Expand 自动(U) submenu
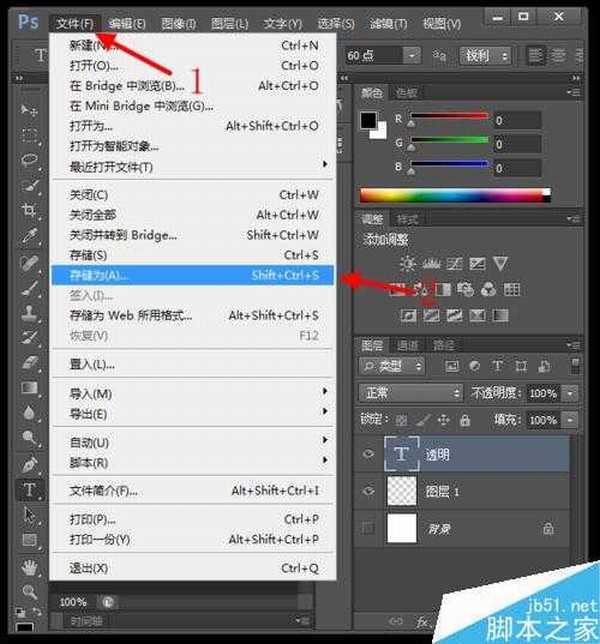This screenshot has width=600, height=644. click(x=191, y=442)
